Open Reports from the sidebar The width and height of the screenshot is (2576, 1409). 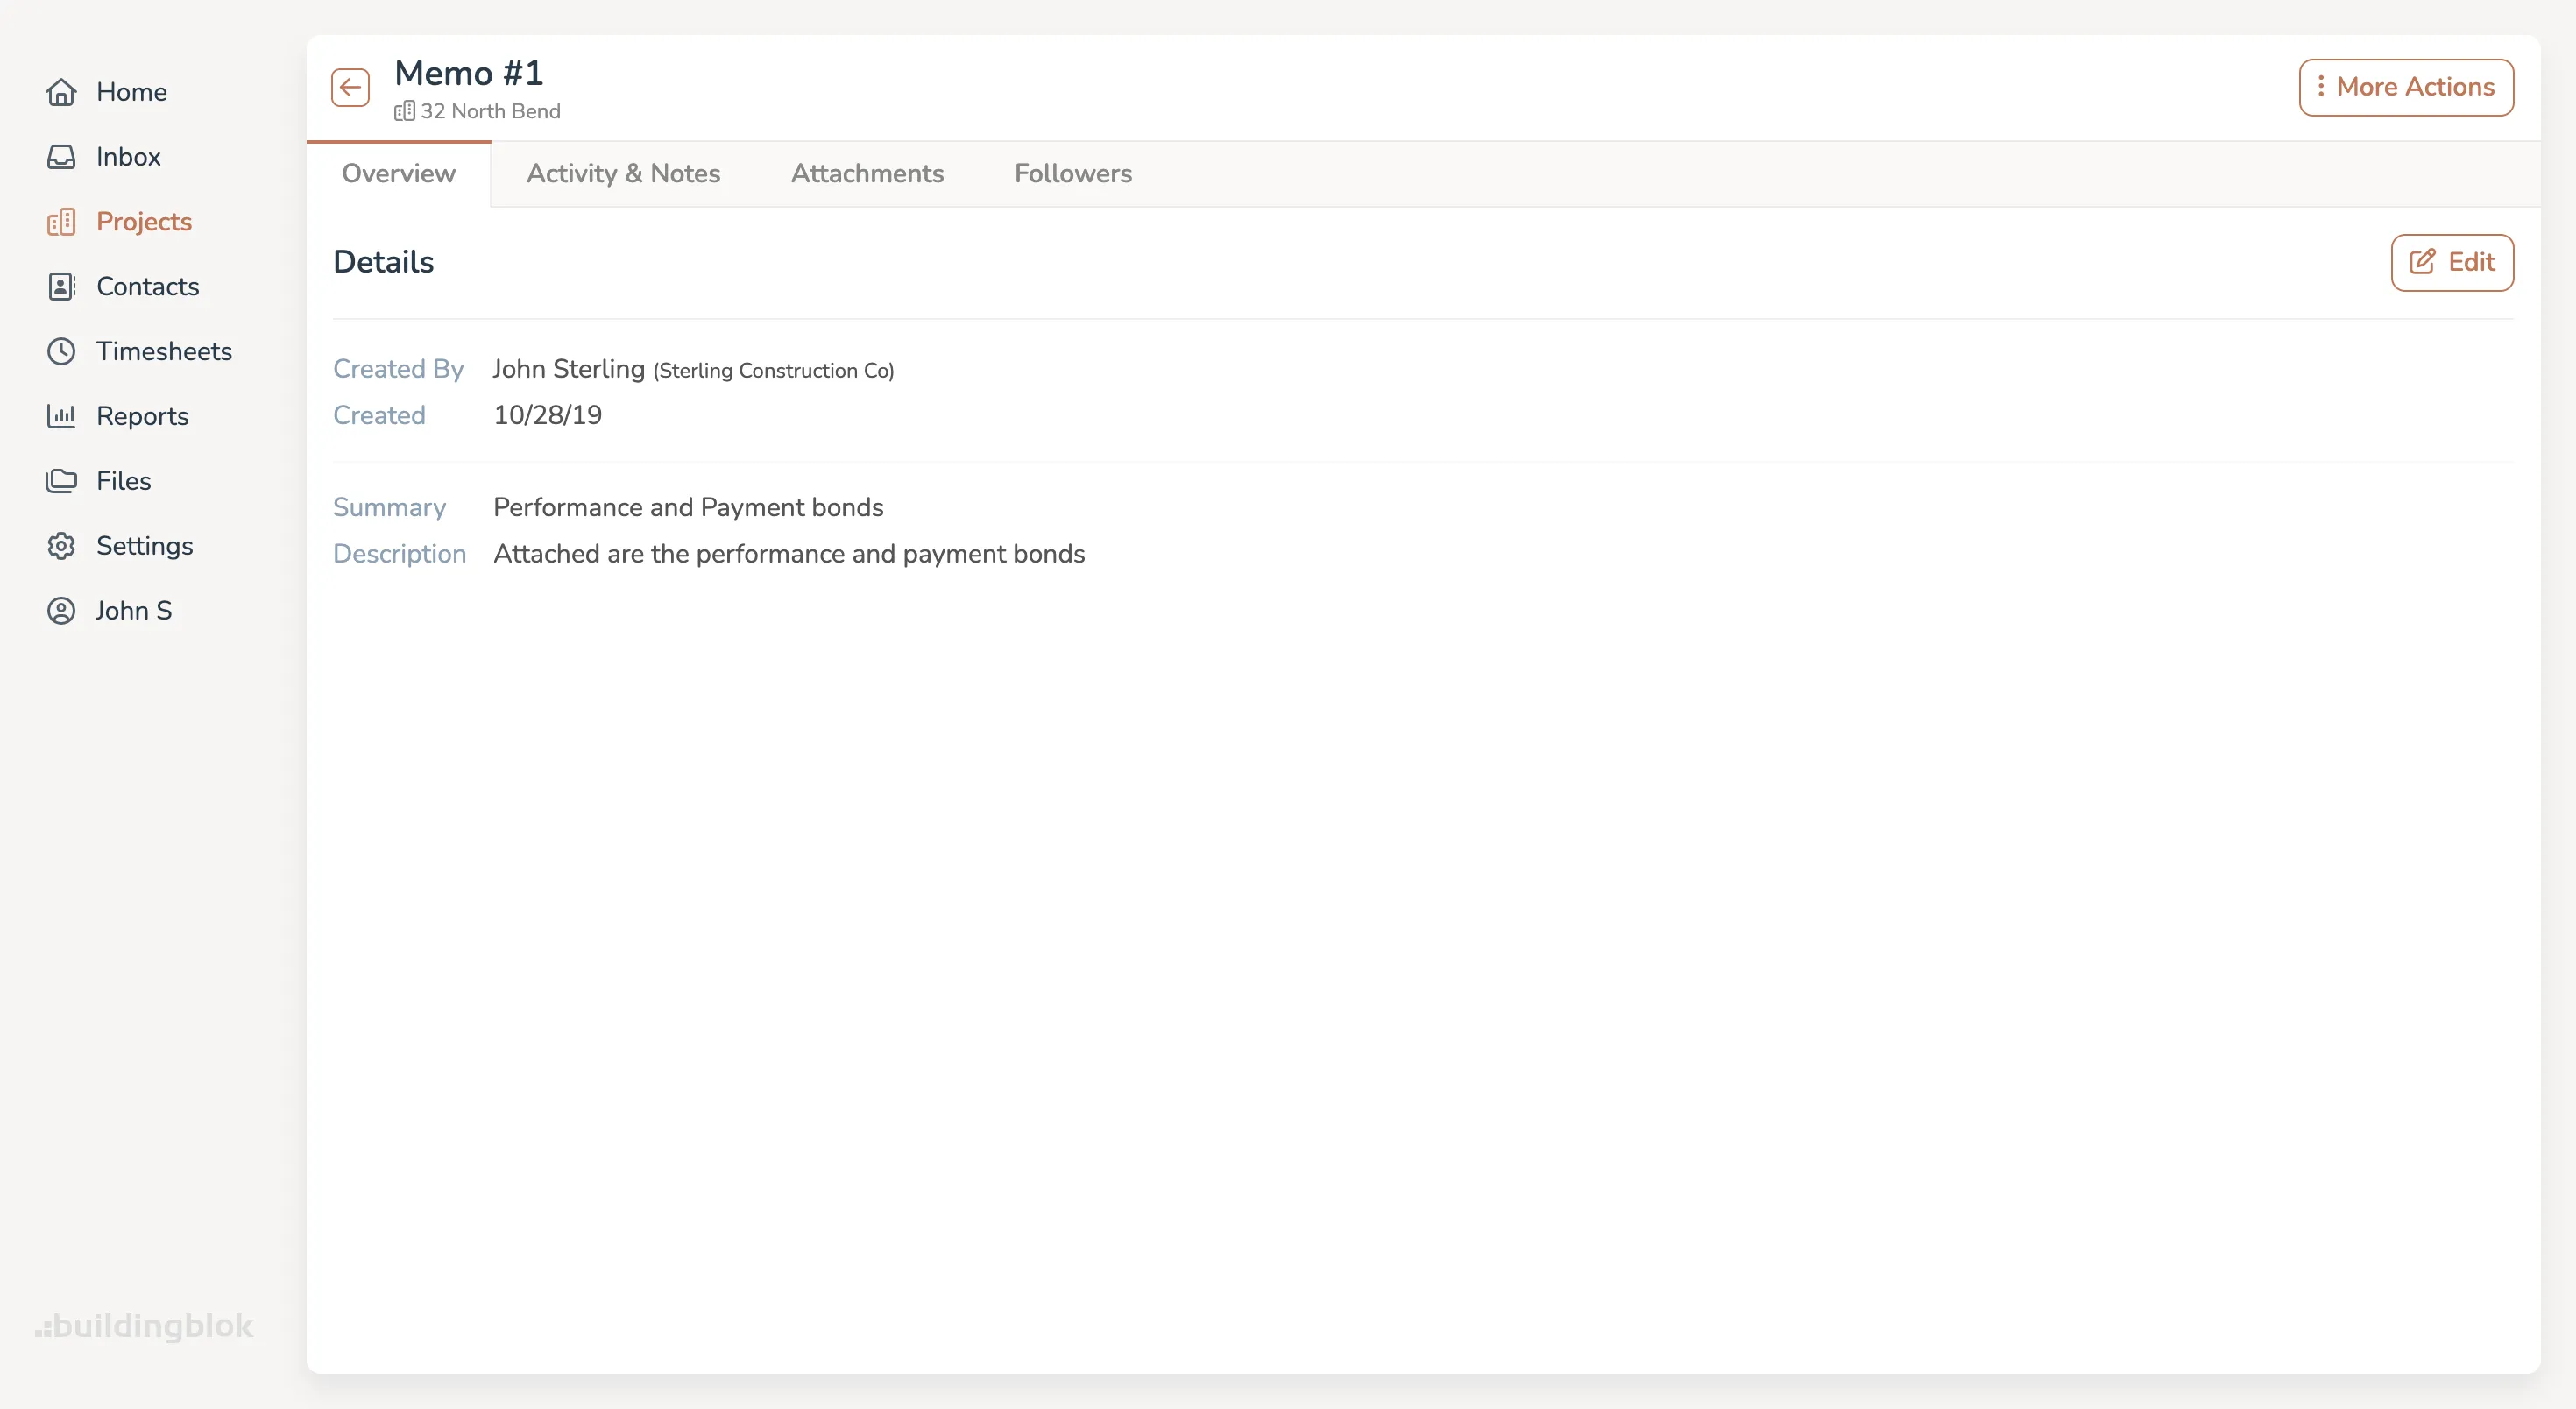coord(142,415)
